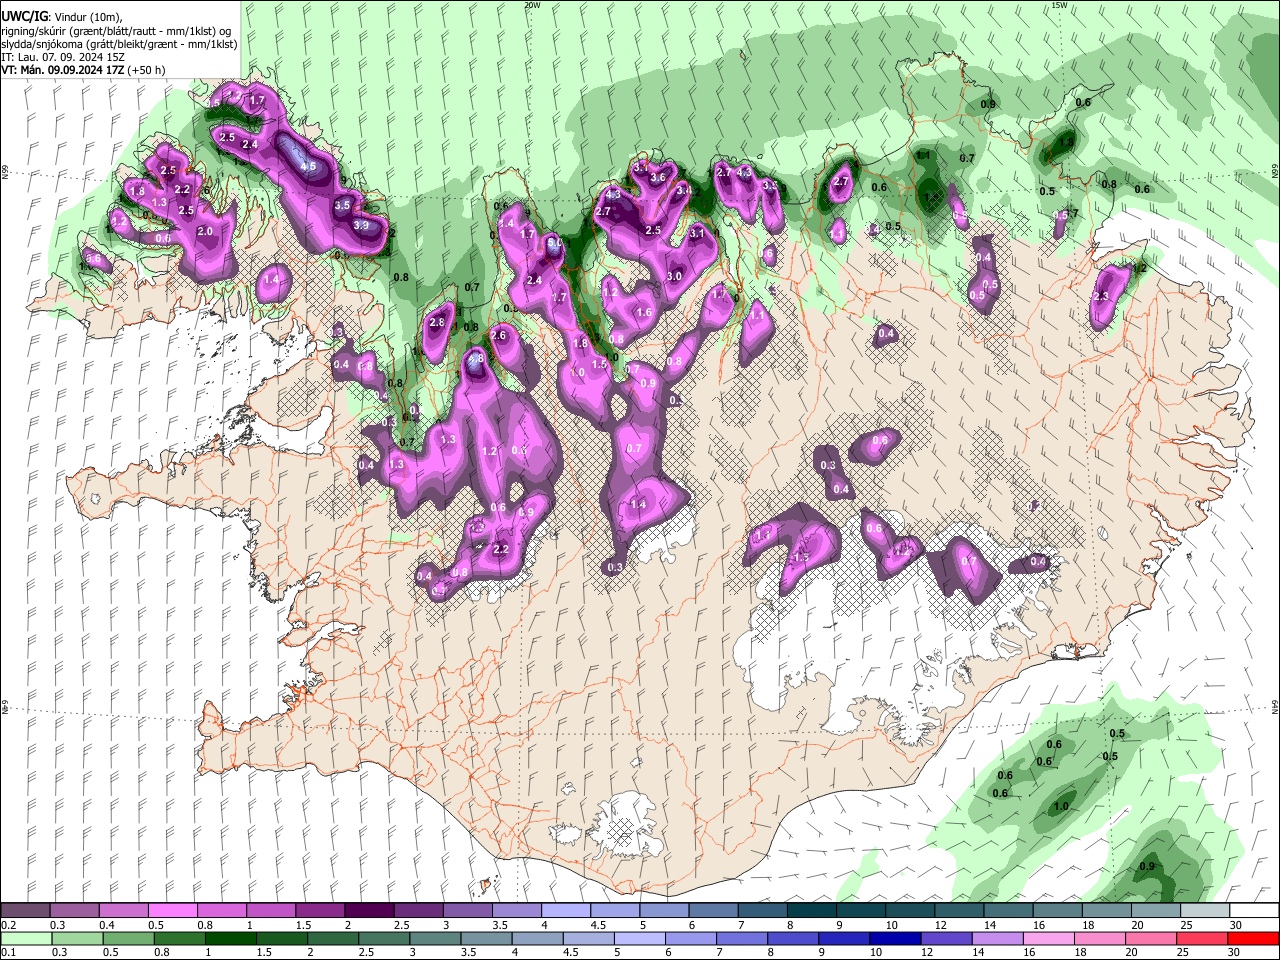Click the 'UWC/IG: Vindur (10m)' title text

pyautogui.click(x=62, y=17)
